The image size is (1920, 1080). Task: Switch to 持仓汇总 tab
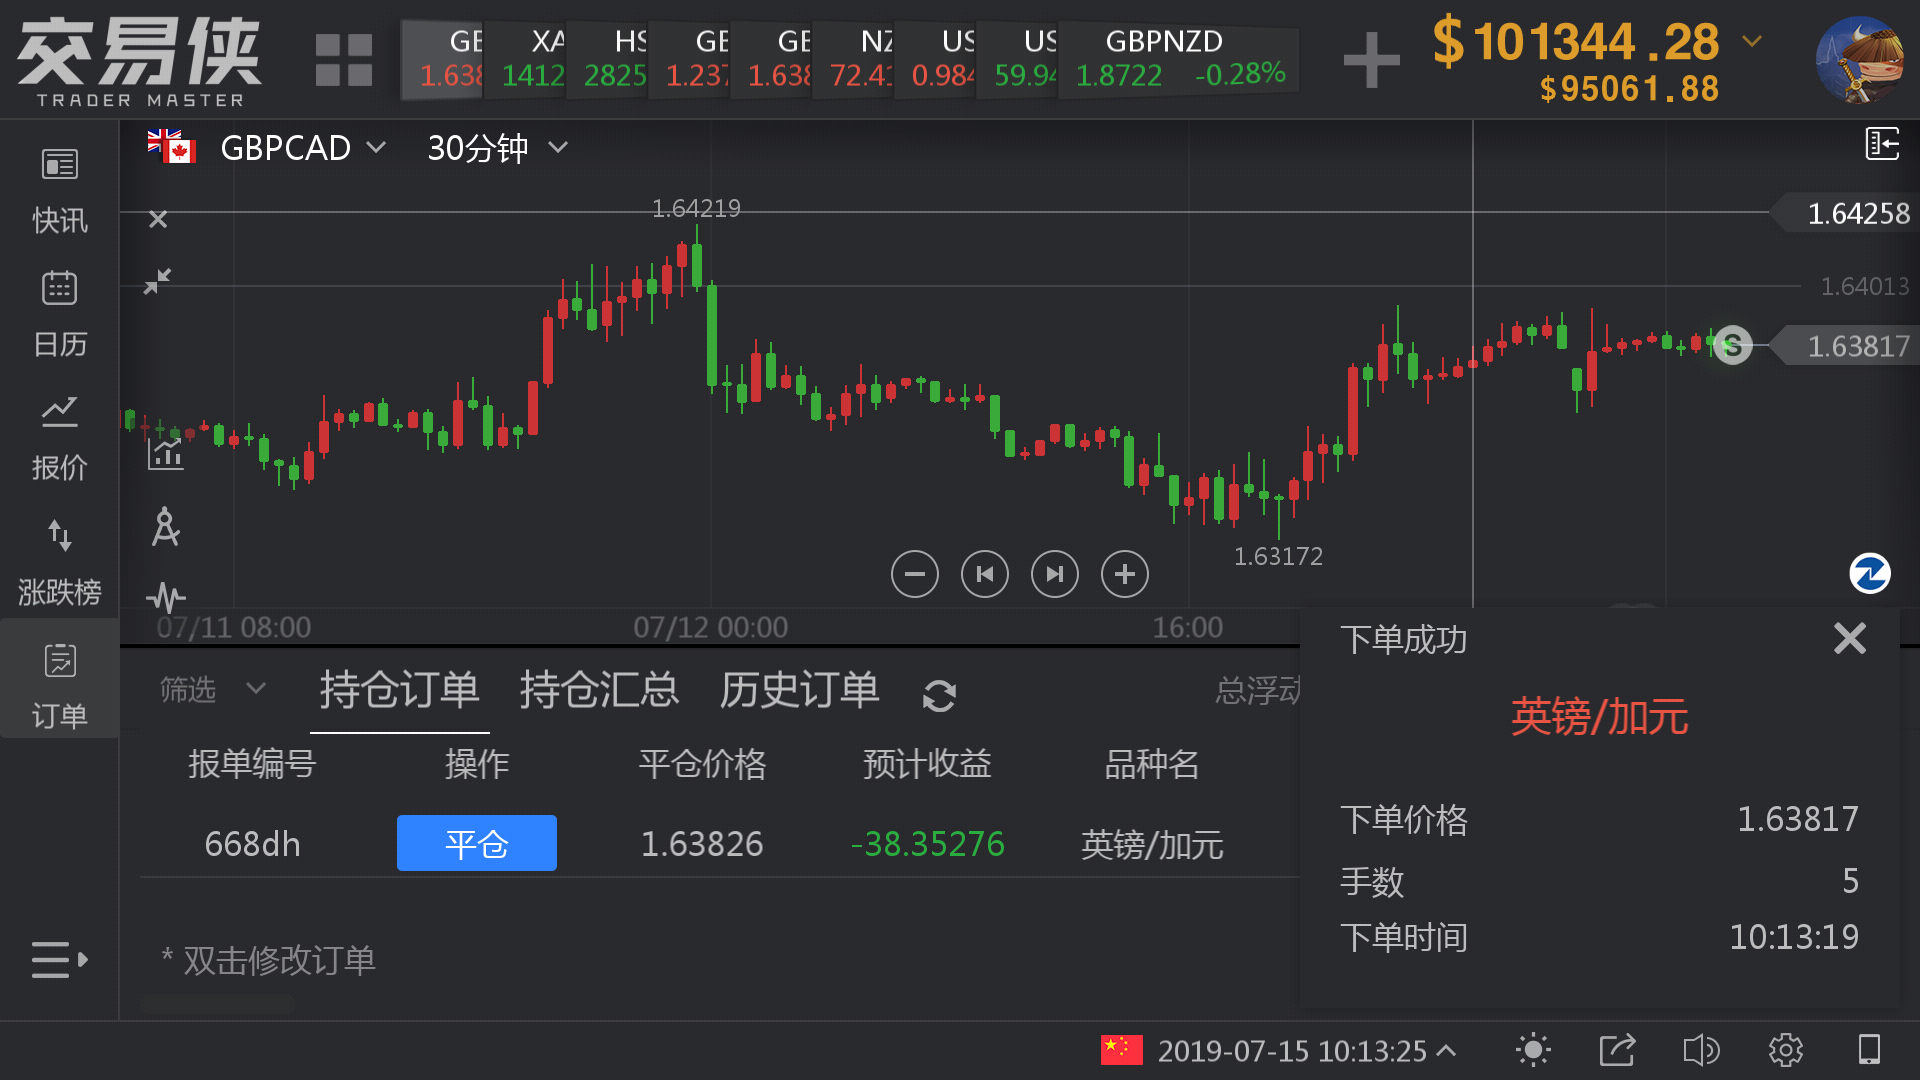click(x=599, y=690)
